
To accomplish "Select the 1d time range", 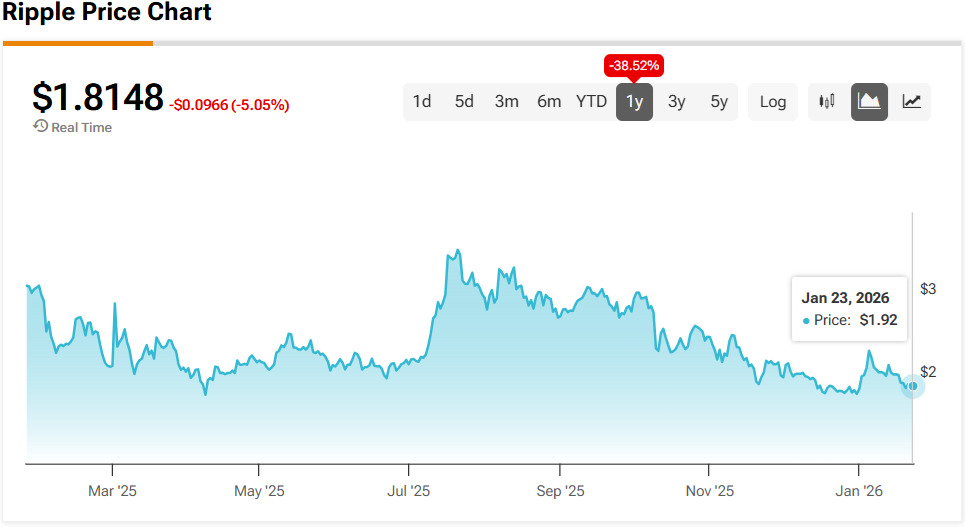I will 422,102.
